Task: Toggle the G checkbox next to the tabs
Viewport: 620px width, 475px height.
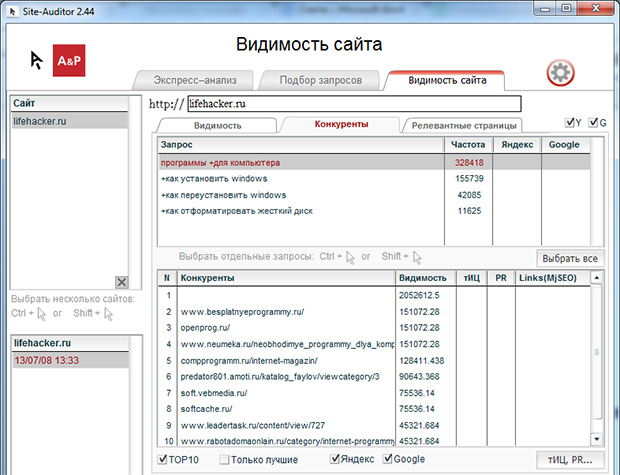Action: pos(593,122)
